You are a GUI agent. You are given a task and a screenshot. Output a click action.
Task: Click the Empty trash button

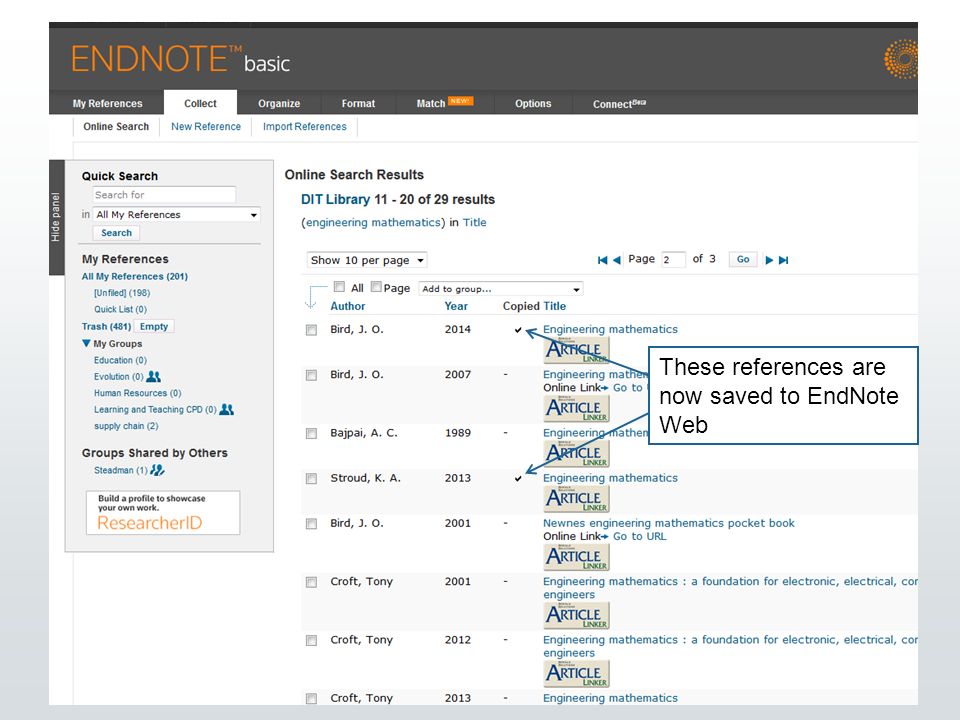pyautogui.click(x=154, y=326)
